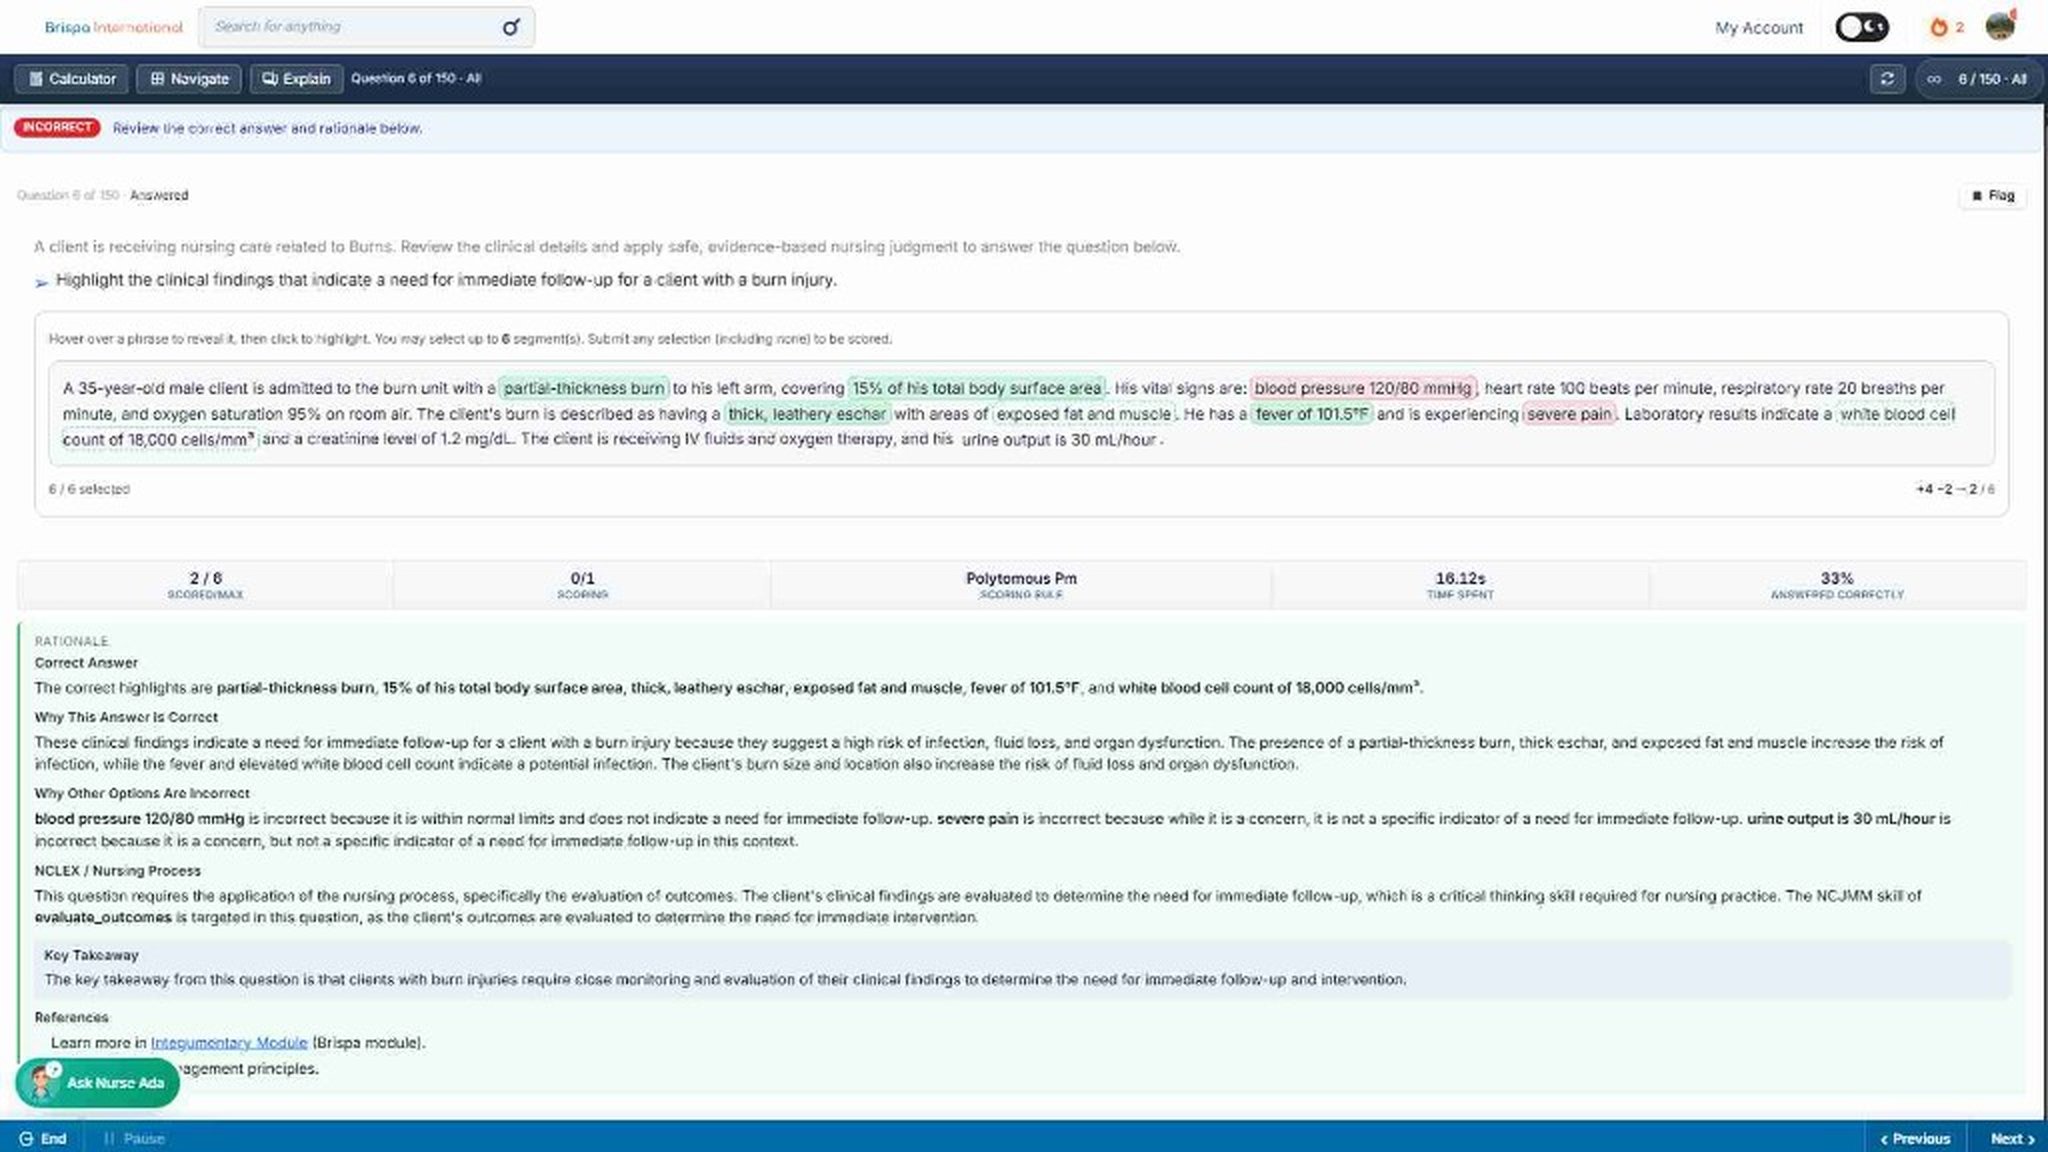Screen dimensions: 2048x1152
Task: Toggle the 'urine output is 30 mL/hour' segment
Action: (x=1059, y=440)
